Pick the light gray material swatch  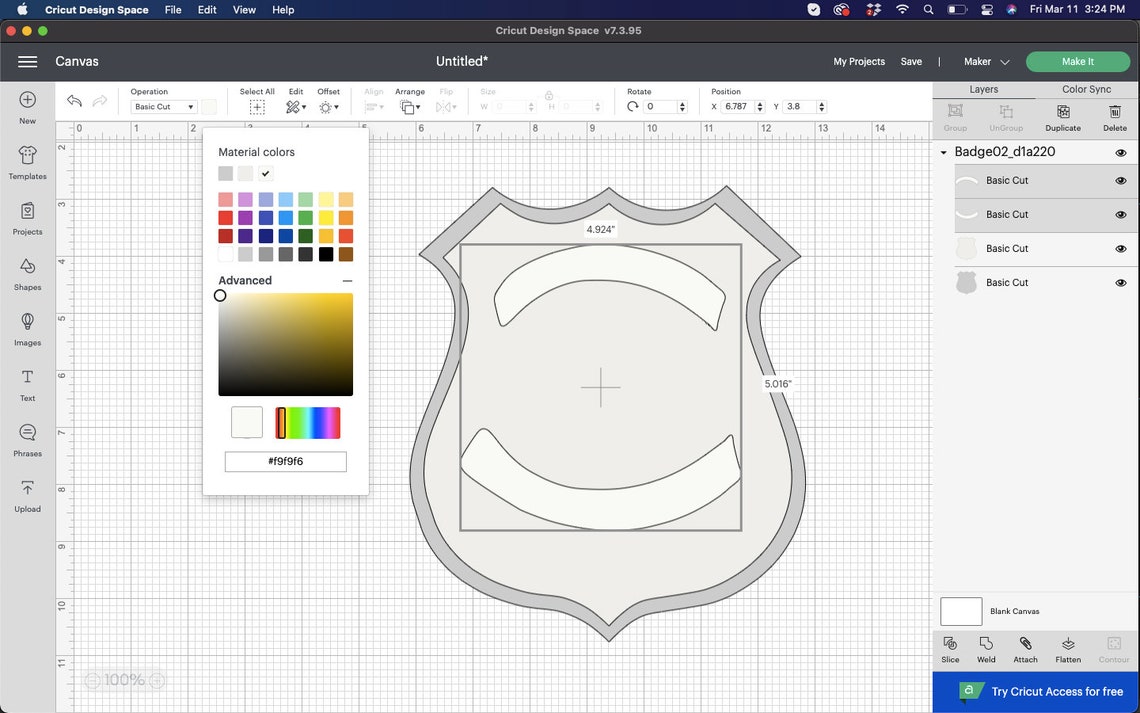[x=225, y=173]
